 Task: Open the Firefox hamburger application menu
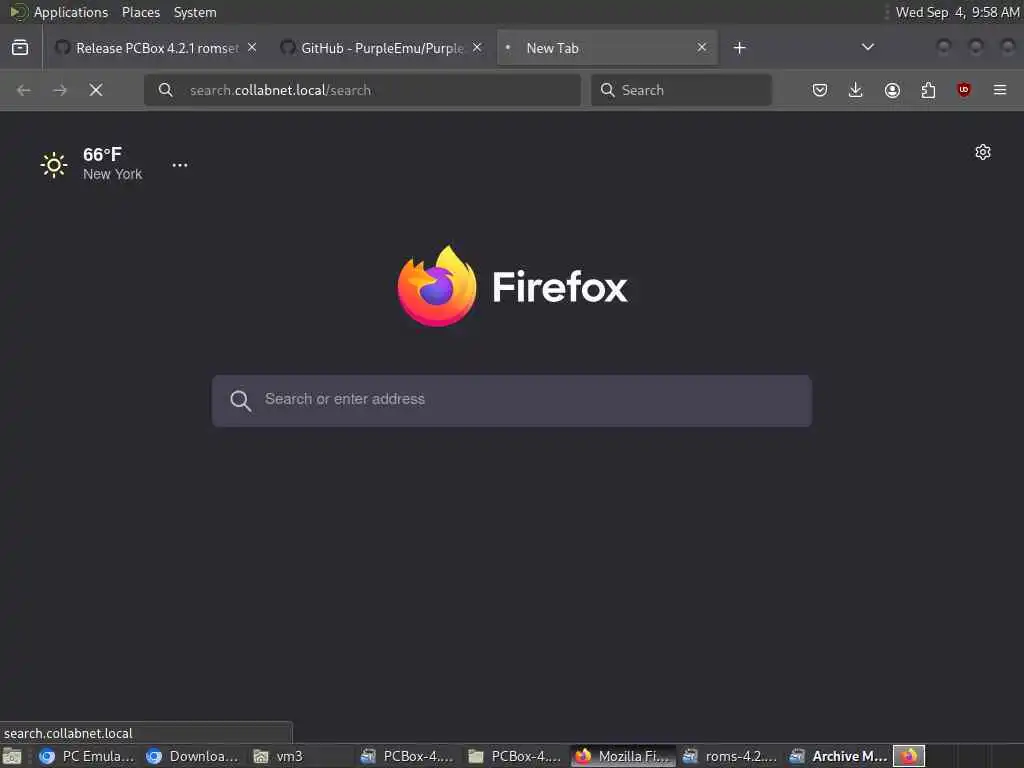coord(1000,90)
